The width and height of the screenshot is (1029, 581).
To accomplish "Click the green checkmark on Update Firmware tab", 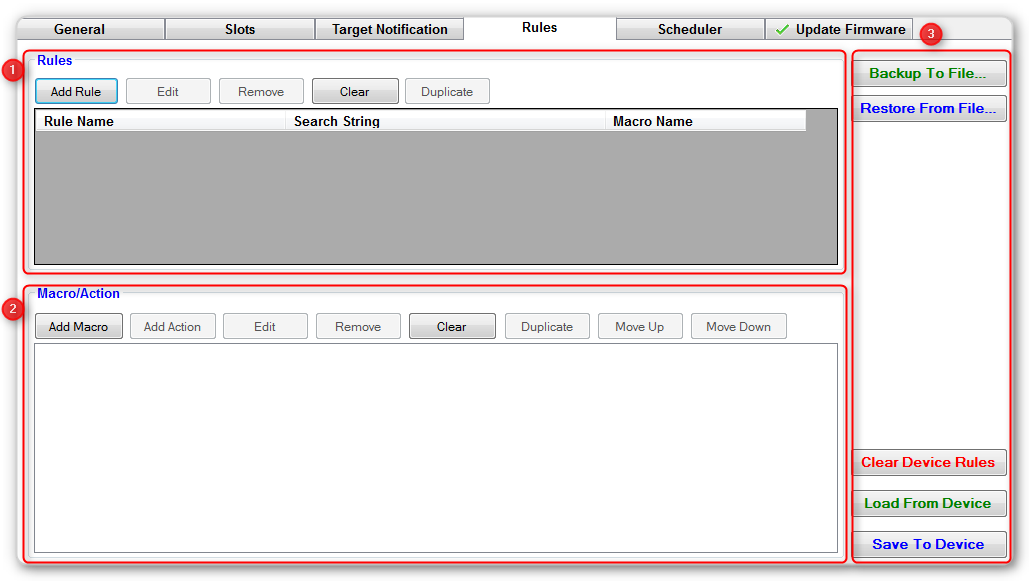I will tap(782, 30).
